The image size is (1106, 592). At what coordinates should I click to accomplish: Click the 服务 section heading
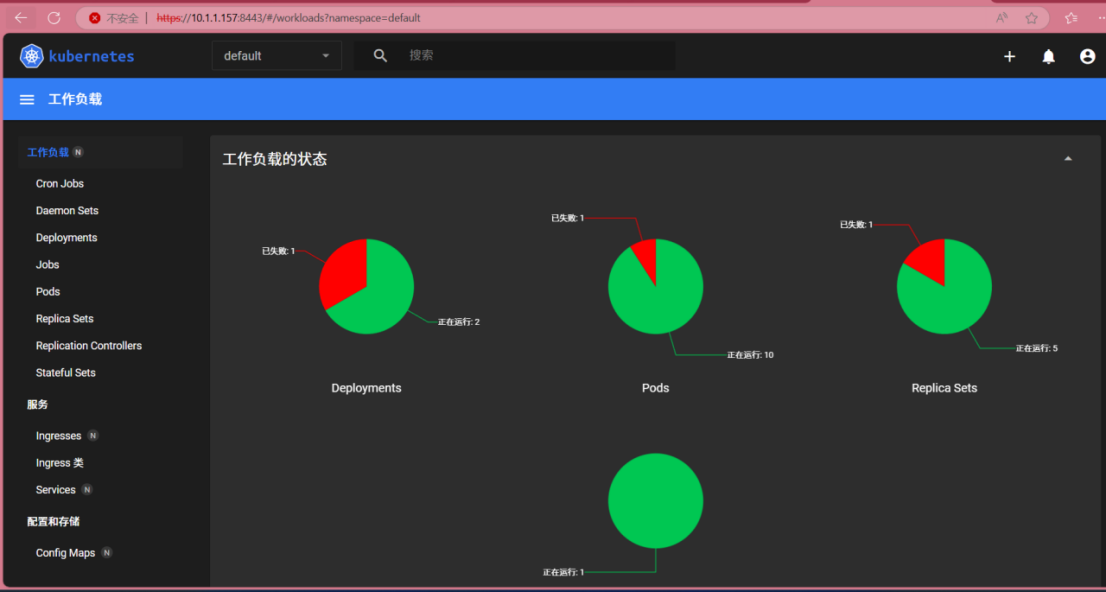(x=37, y=404)
